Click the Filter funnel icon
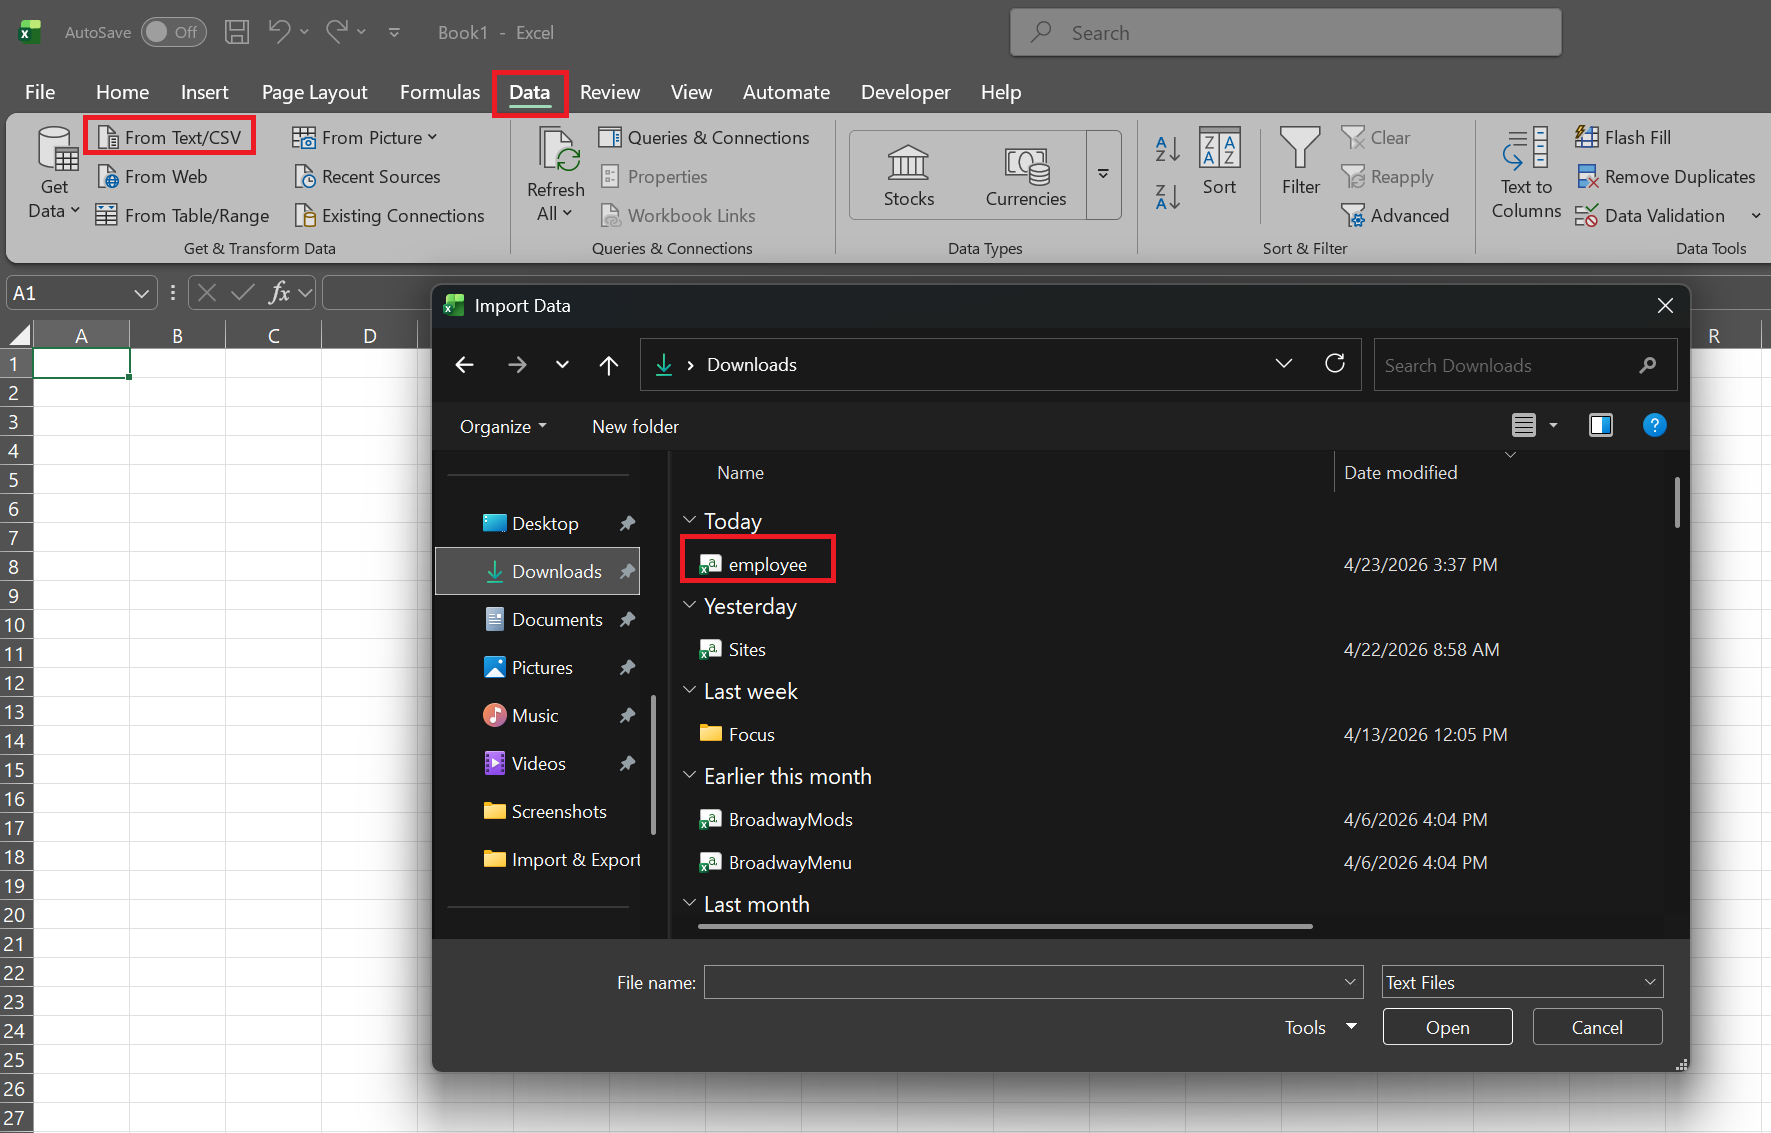Viewport: 1771px width, 1133px height. click(1300, 148)
